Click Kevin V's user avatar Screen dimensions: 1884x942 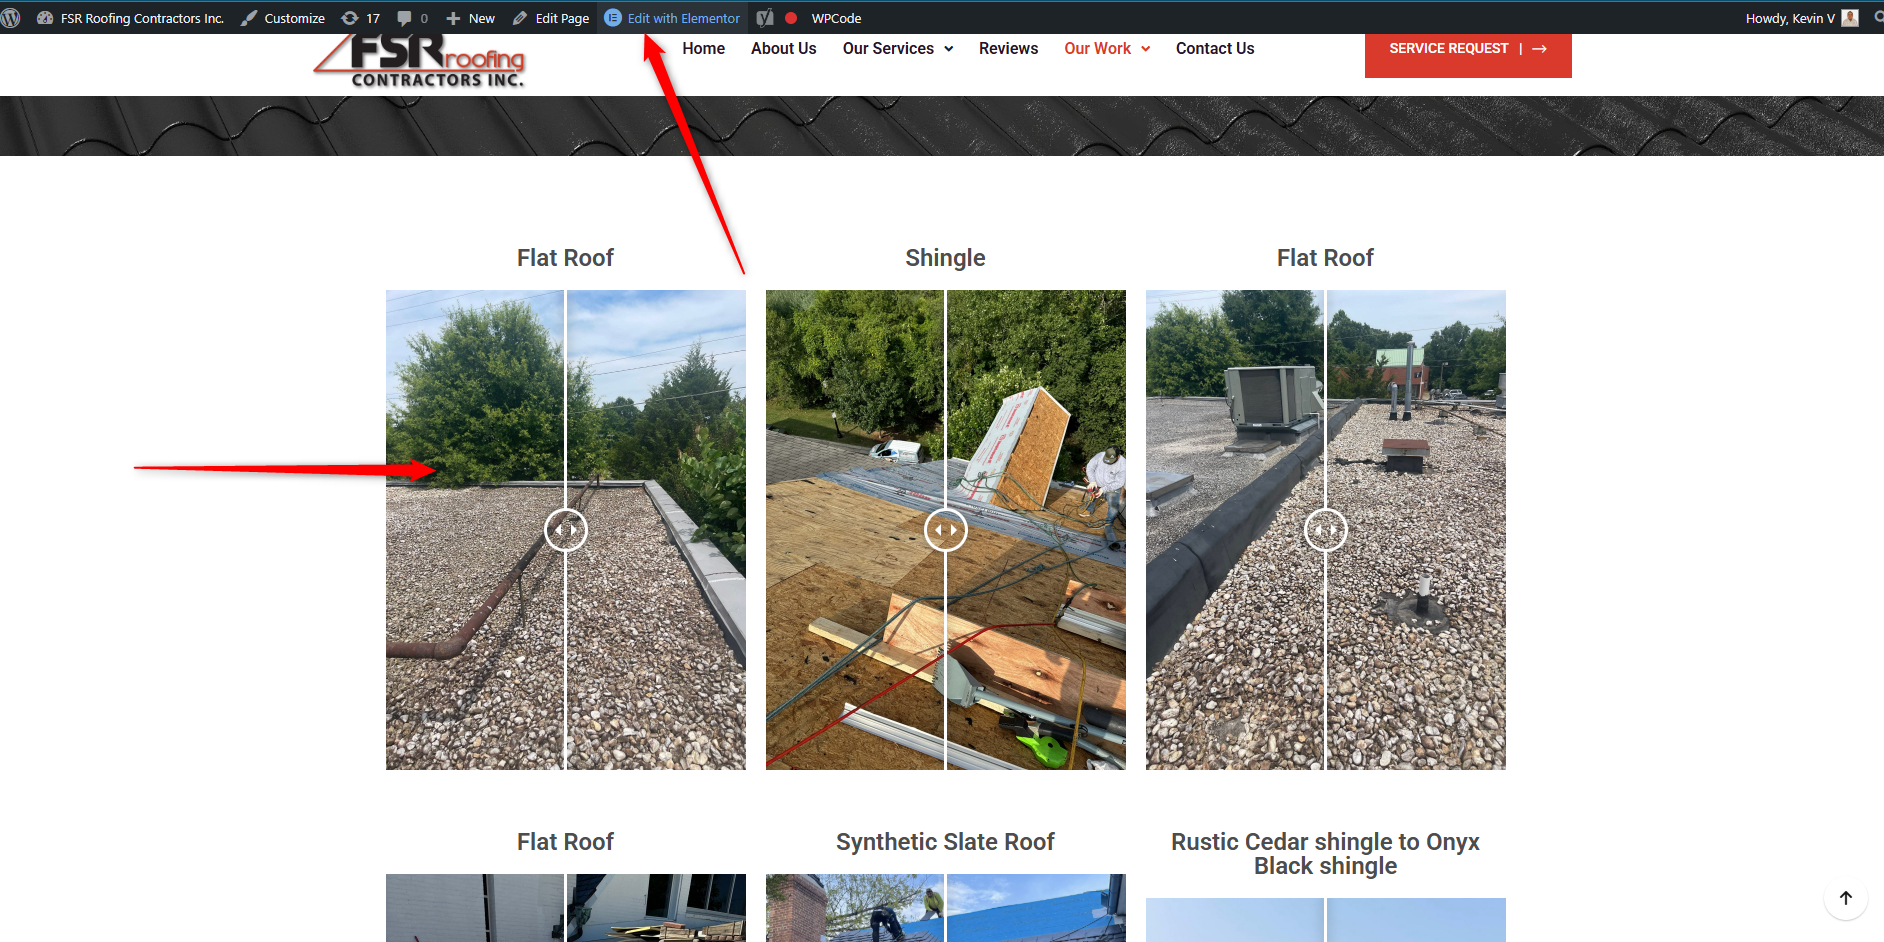1850,18
